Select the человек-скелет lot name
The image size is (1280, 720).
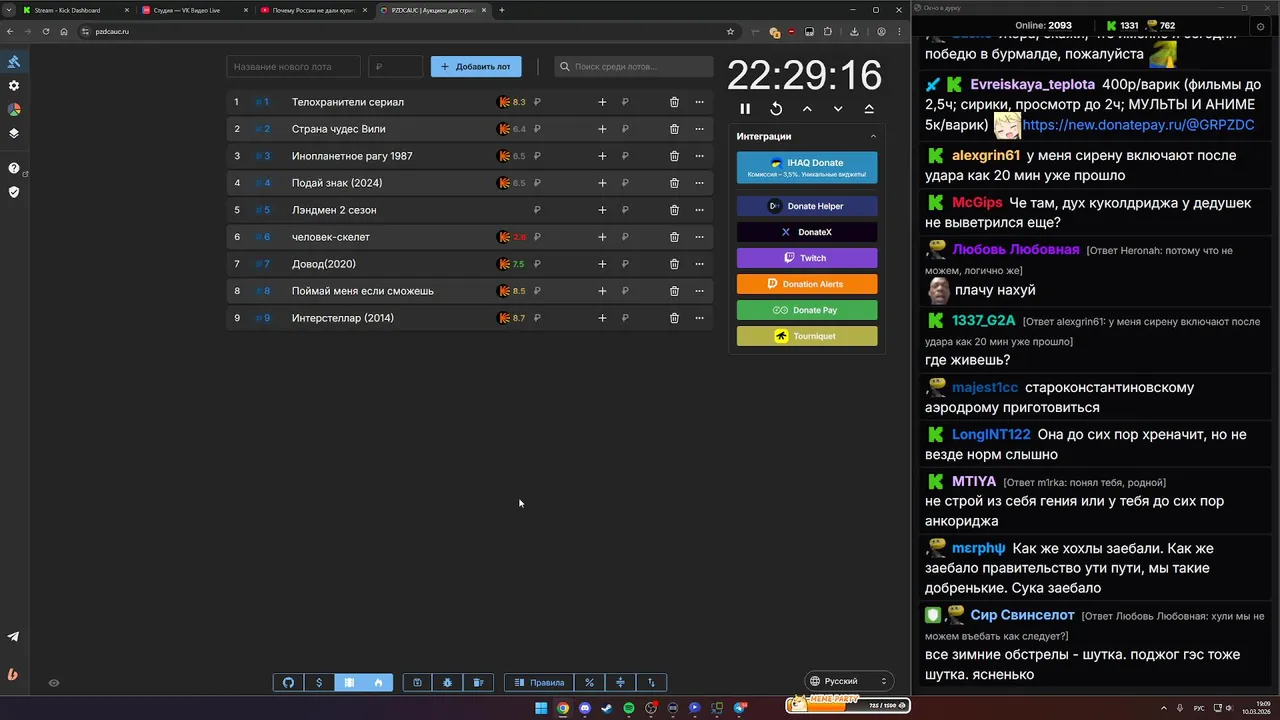(x=331, y=237)
